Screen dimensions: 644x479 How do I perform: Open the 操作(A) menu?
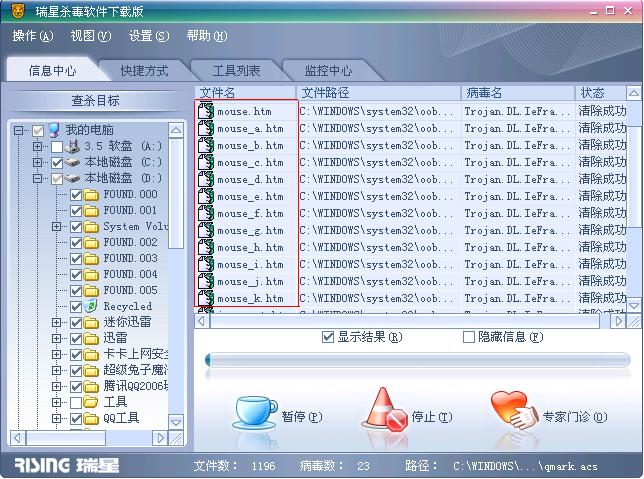pyautogui.click(x=33, y=36)
